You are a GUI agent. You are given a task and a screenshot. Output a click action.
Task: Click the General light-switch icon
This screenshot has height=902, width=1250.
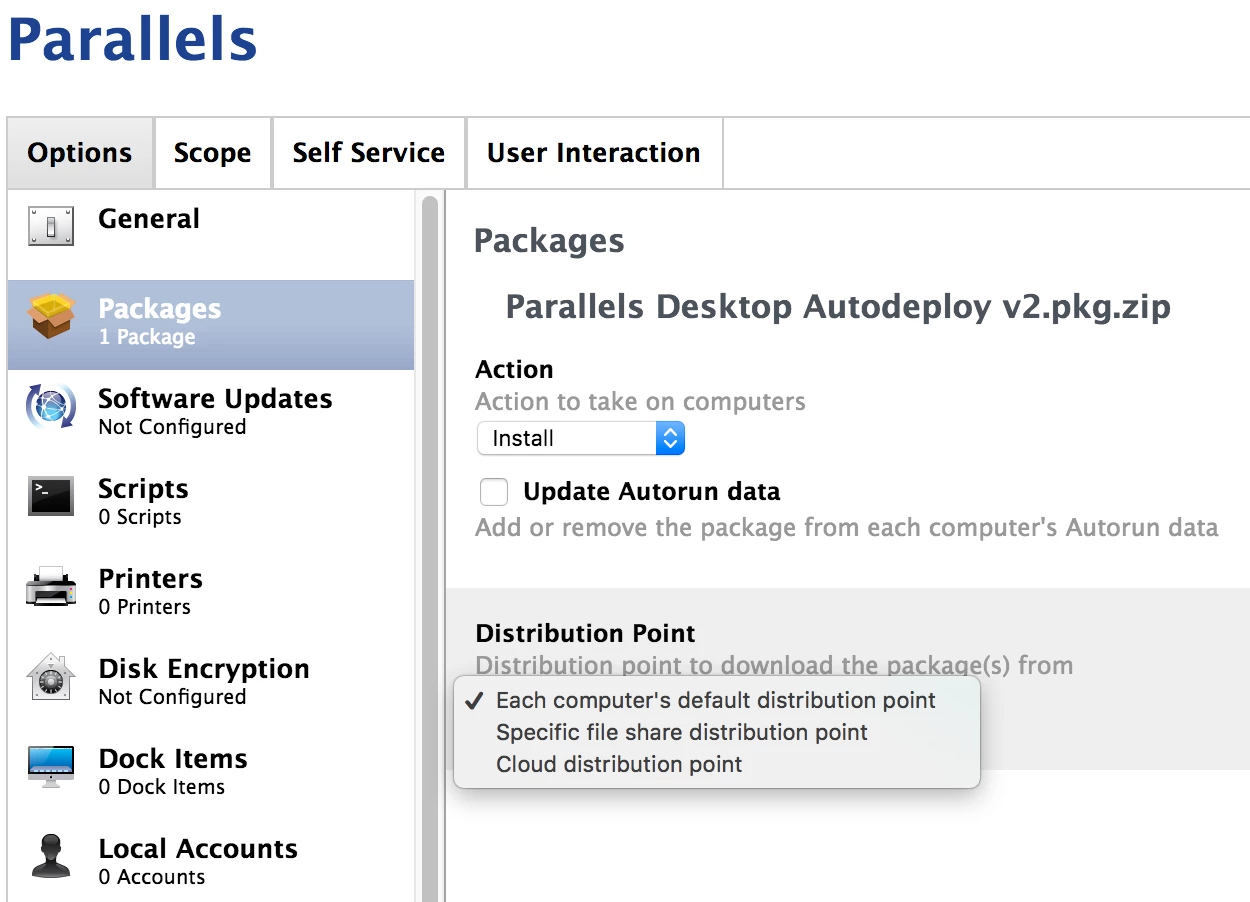click(50, 226)
